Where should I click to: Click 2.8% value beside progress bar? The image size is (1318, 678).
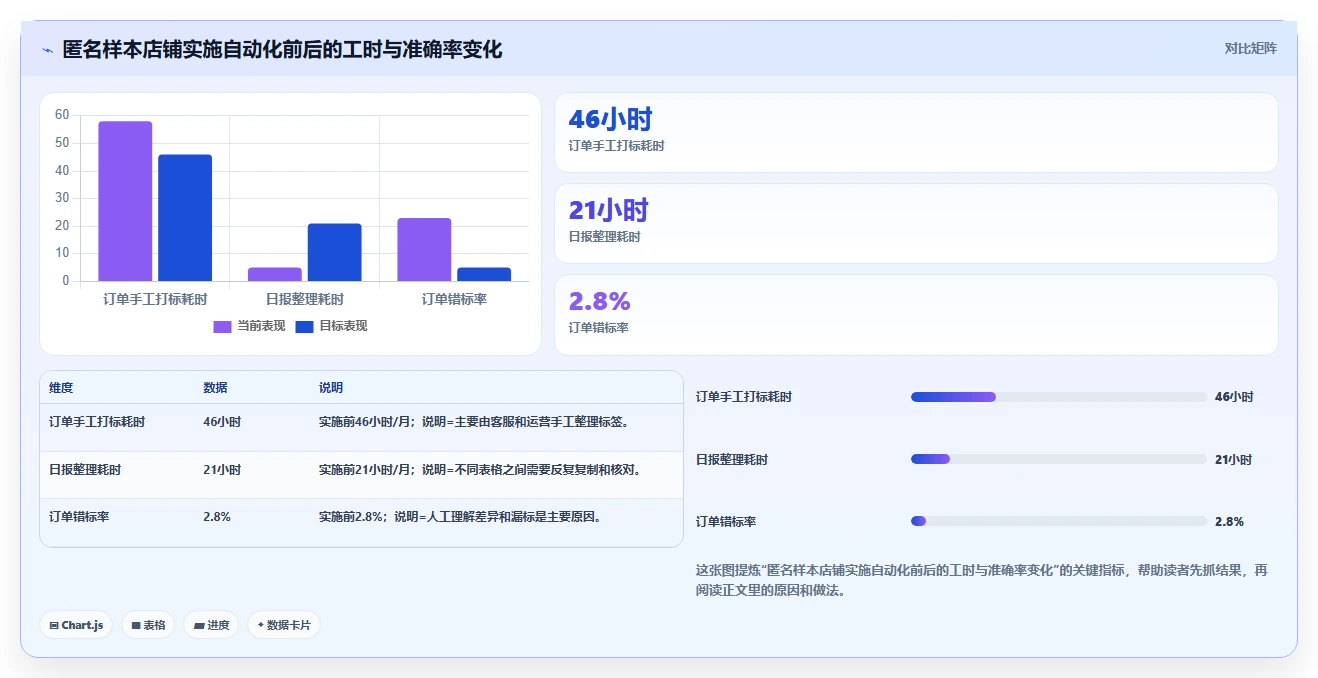click(1229, 522)
